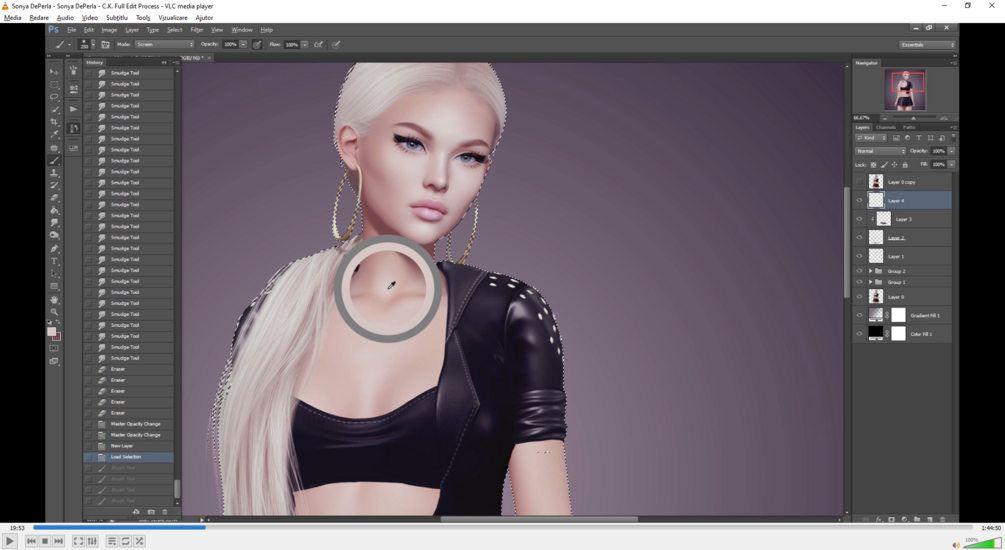Toggle VLC playlist icon

(112, 541)
